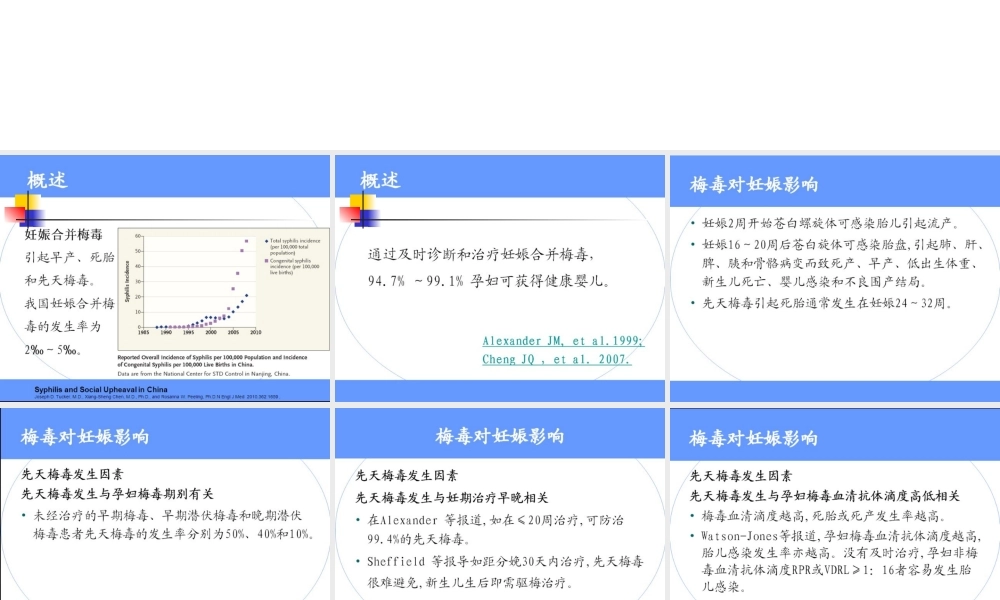The height and width of the screenshot is (600, 1000).
Task: Click the syphilis incidence chart image
Action: click(x=224, y=289)
